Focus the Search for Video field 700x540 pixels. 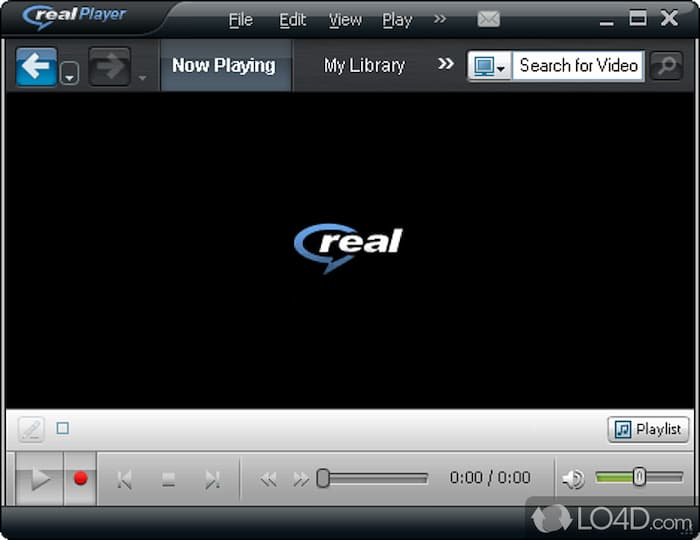[x=578, y=66]
